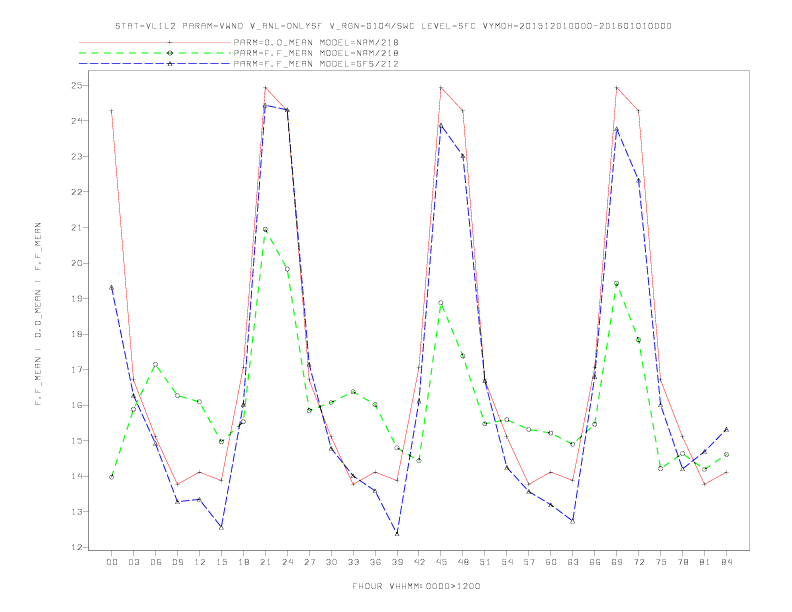
Task: Click x-axis forecast hour label 63
Action: (x=573, y=562)
